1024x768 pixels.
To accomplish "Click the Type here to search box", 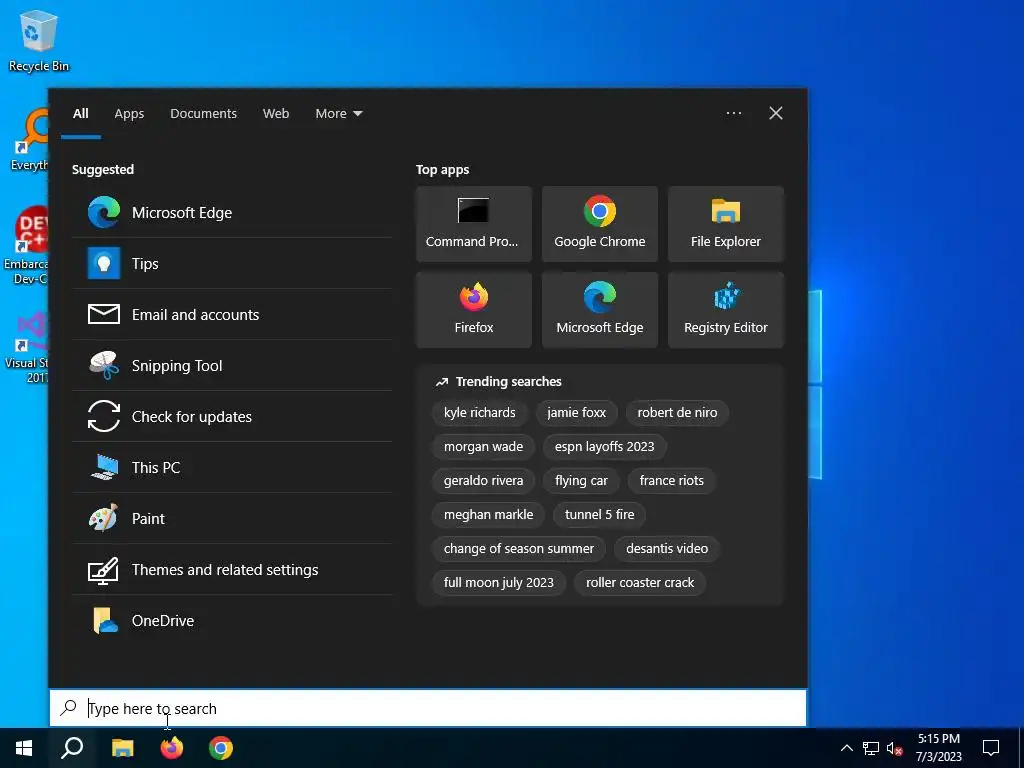I will pos(428,708).
